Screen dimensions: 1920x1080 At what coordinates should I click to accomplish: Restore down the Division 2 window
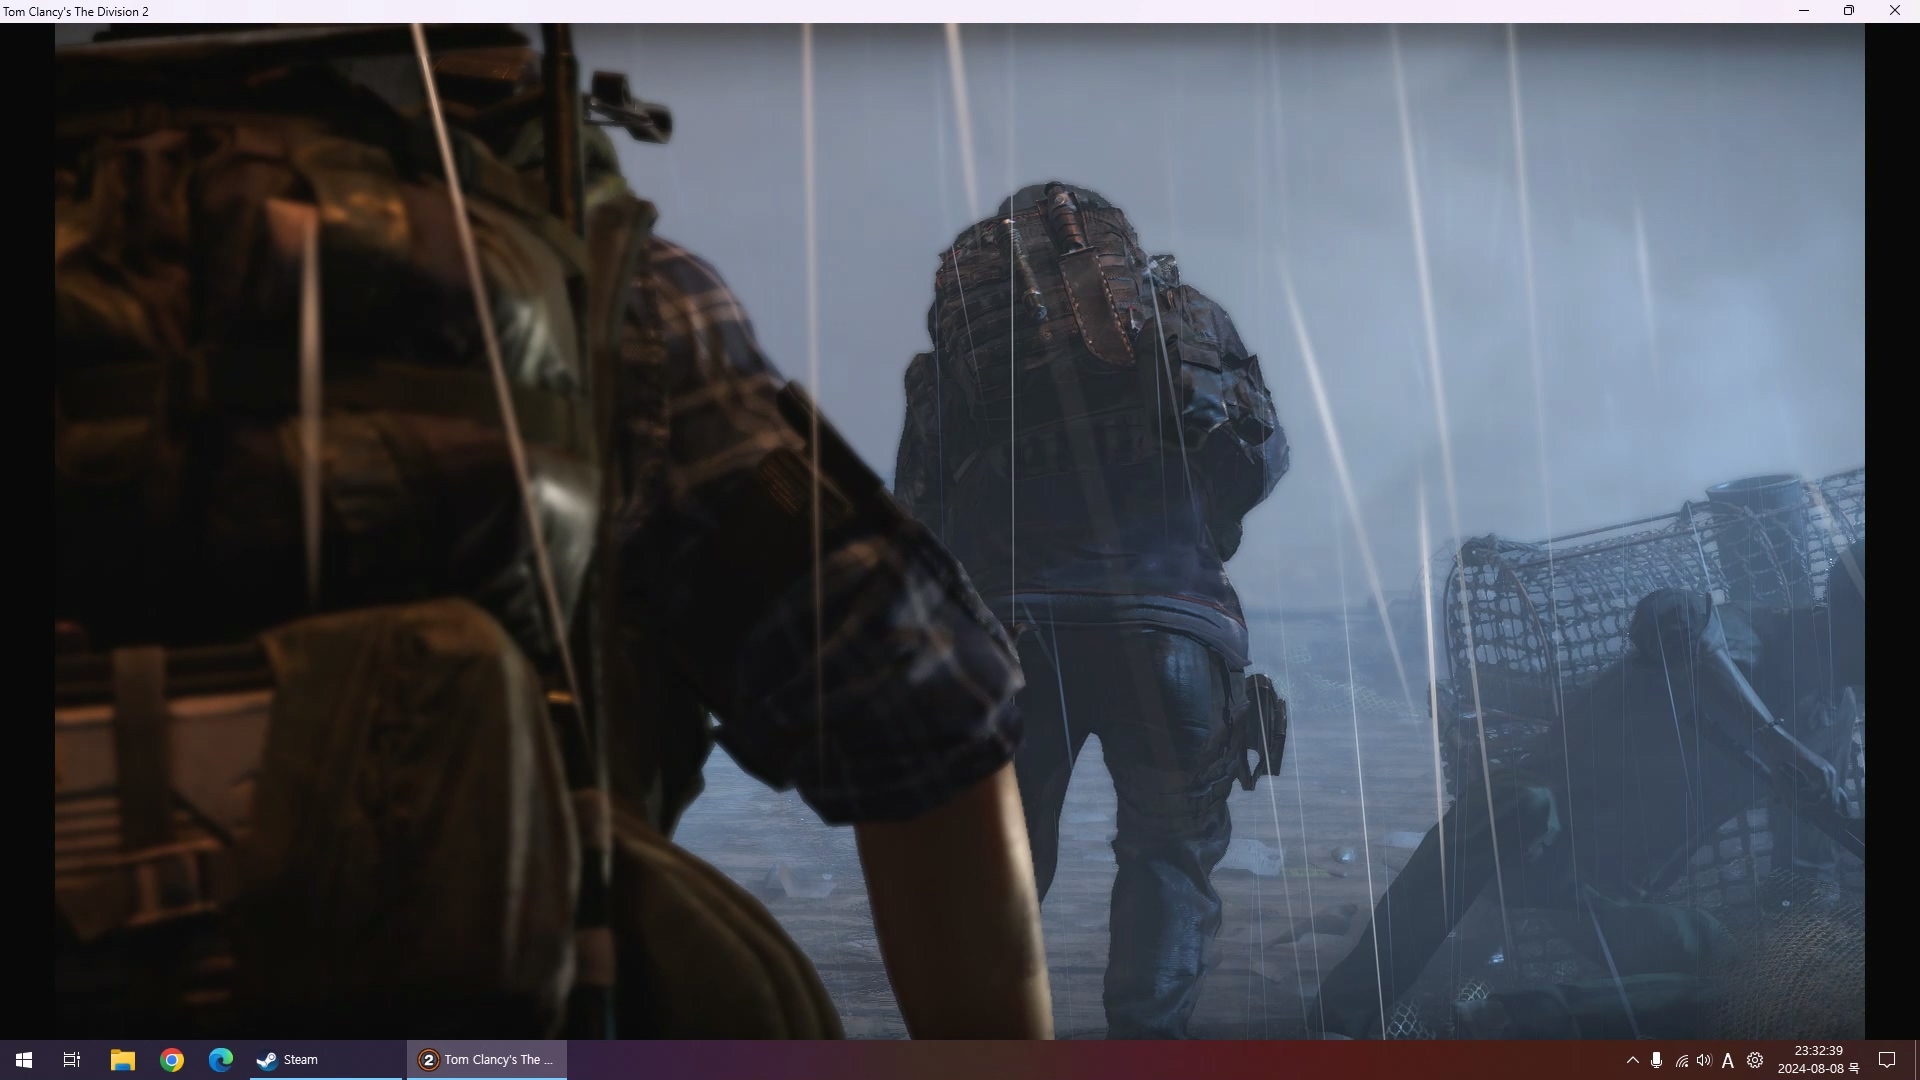point(1849,11)
